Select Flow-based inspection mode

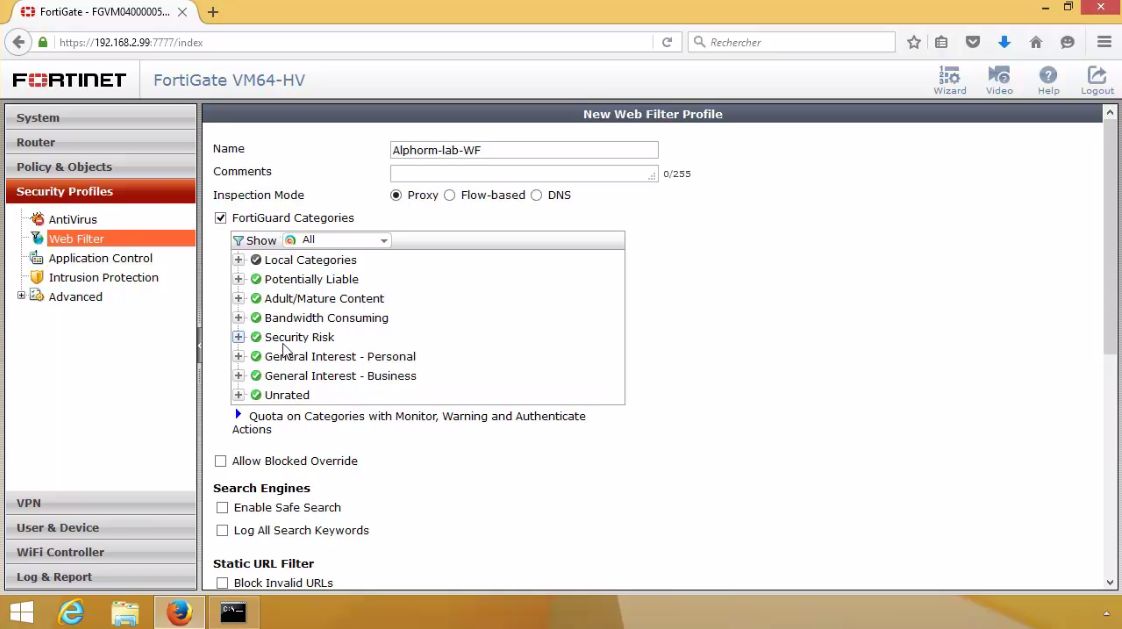pyautogui.click(x=449, y=195)
